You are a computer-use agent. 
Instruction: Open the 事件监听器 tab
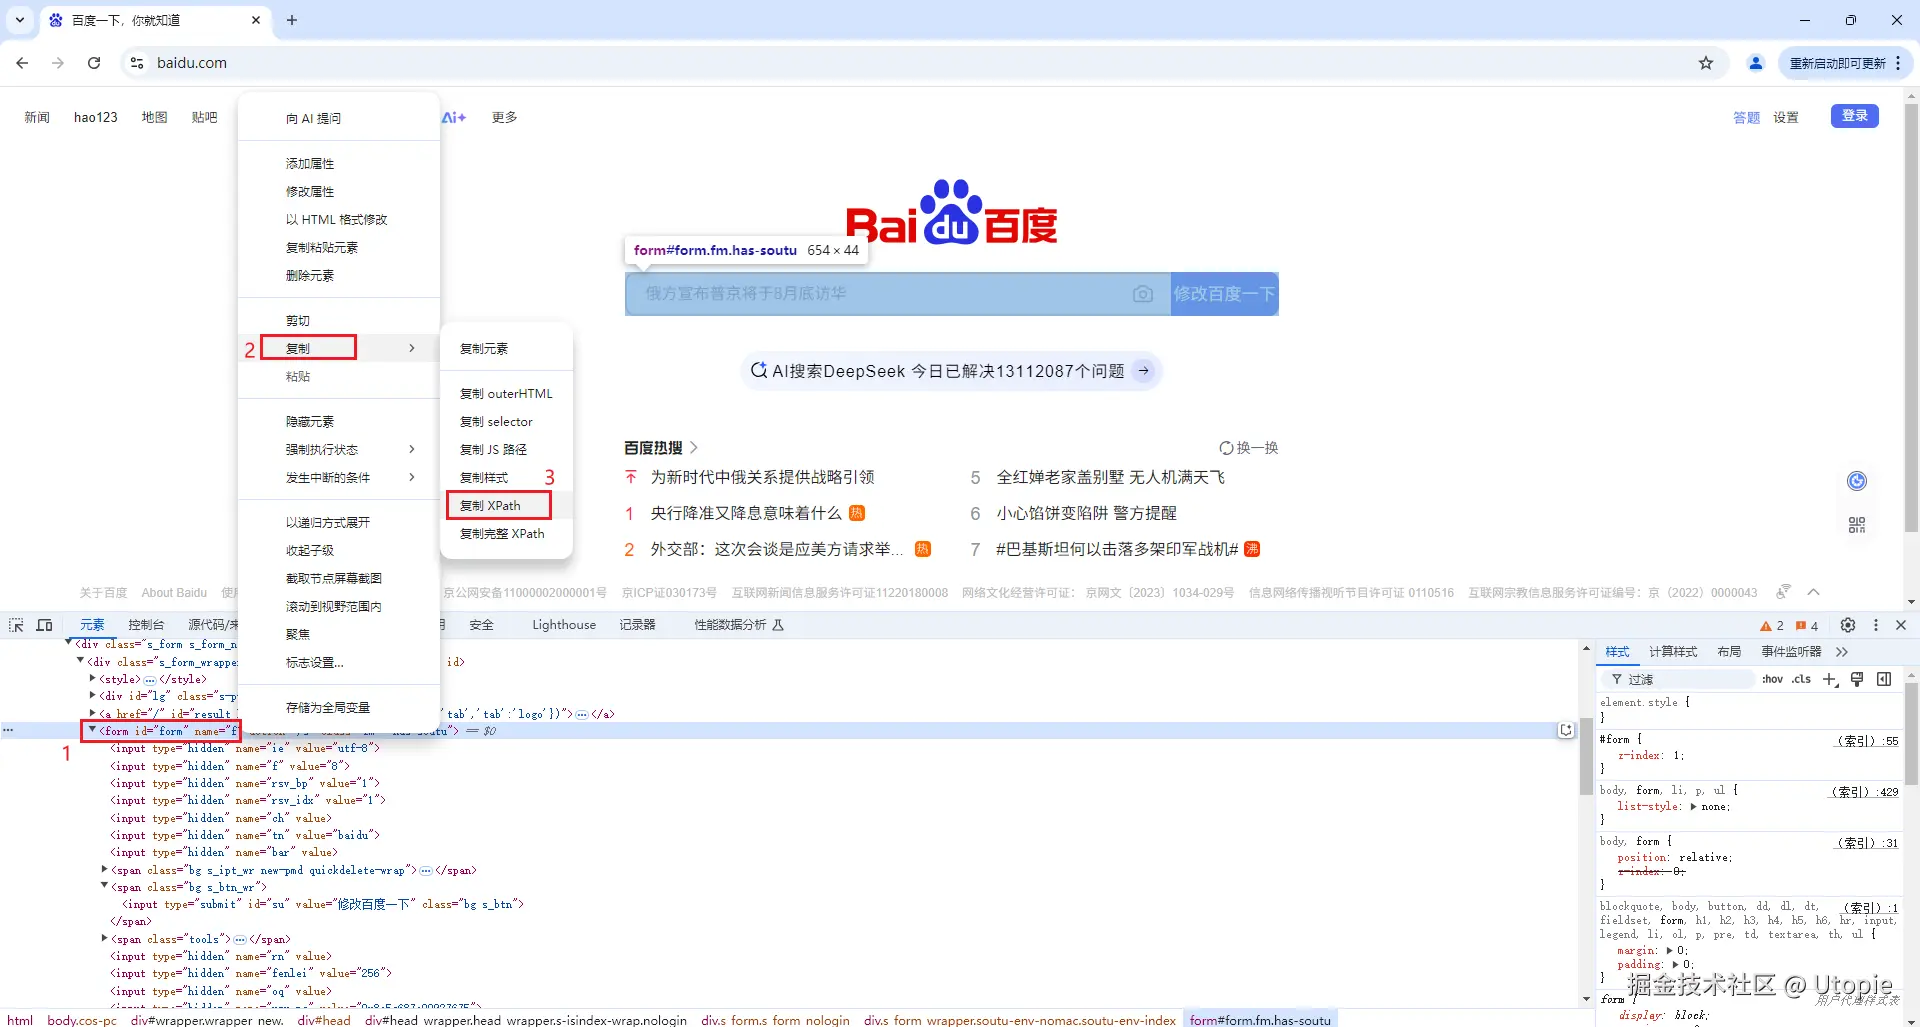(1791, 652)
